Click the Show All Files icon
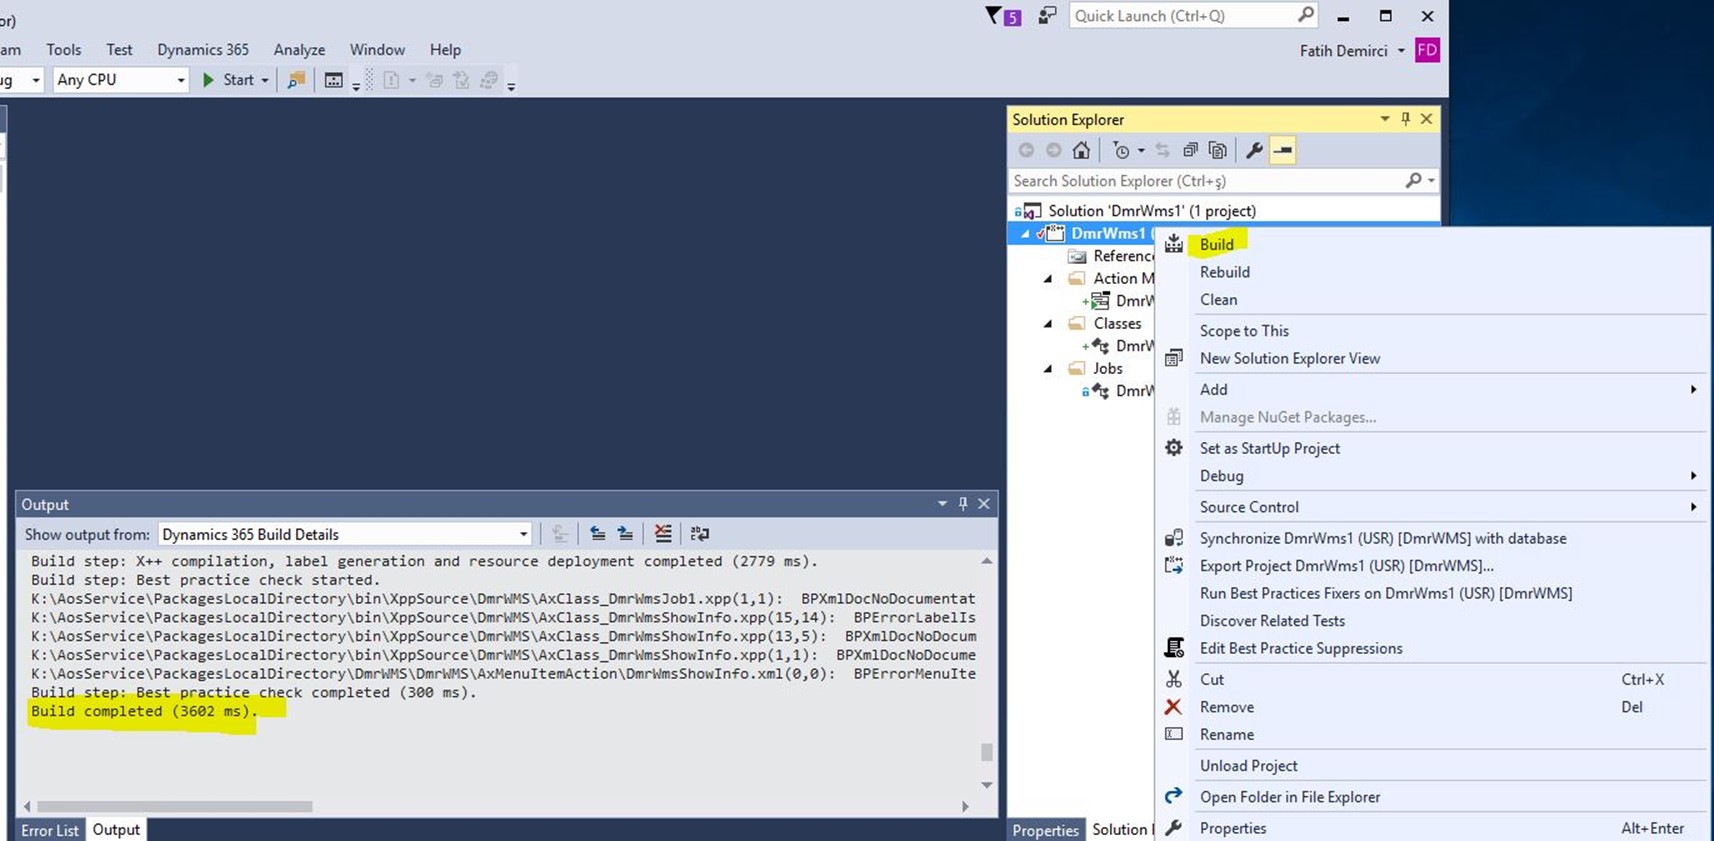Screen dimensions: 1714x841 pyautogui.click(x=1217, y=150)
